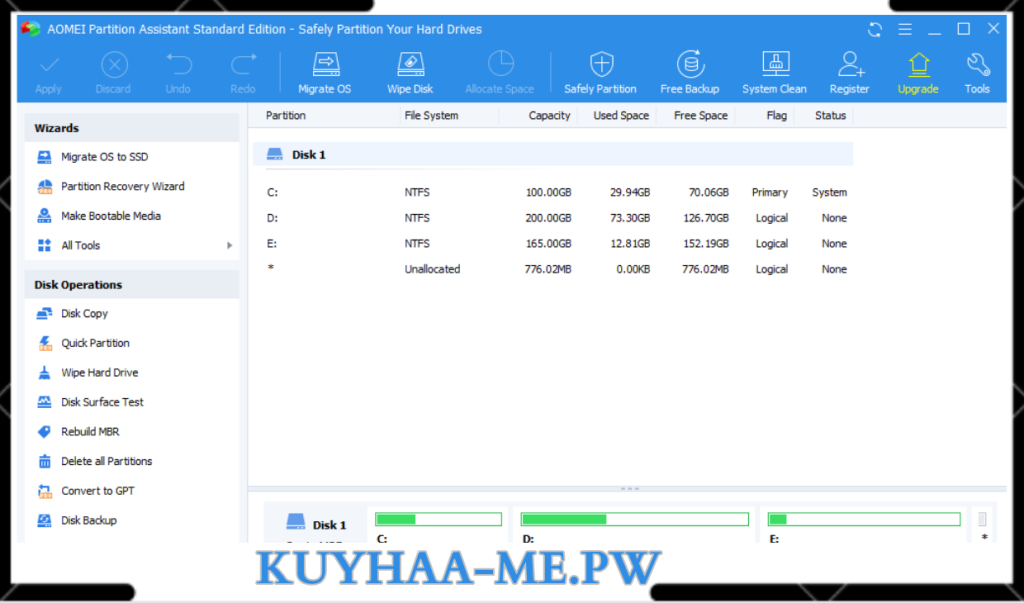
Task: Click the Free Space column header
Action: (x=701, y=116)
